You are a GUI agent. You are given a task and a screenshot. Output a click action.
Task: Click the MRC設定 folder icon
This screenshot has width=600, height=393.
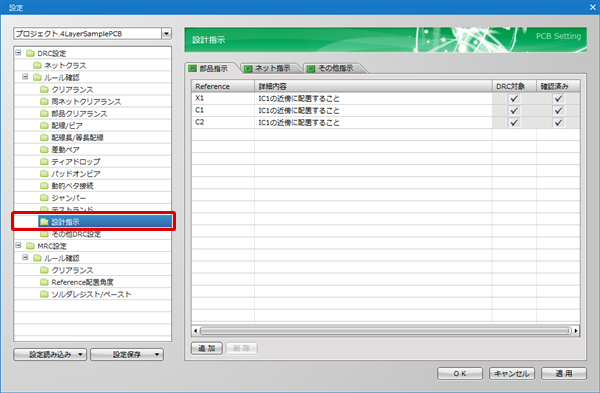pyautogui.click(x=30, y=246)
